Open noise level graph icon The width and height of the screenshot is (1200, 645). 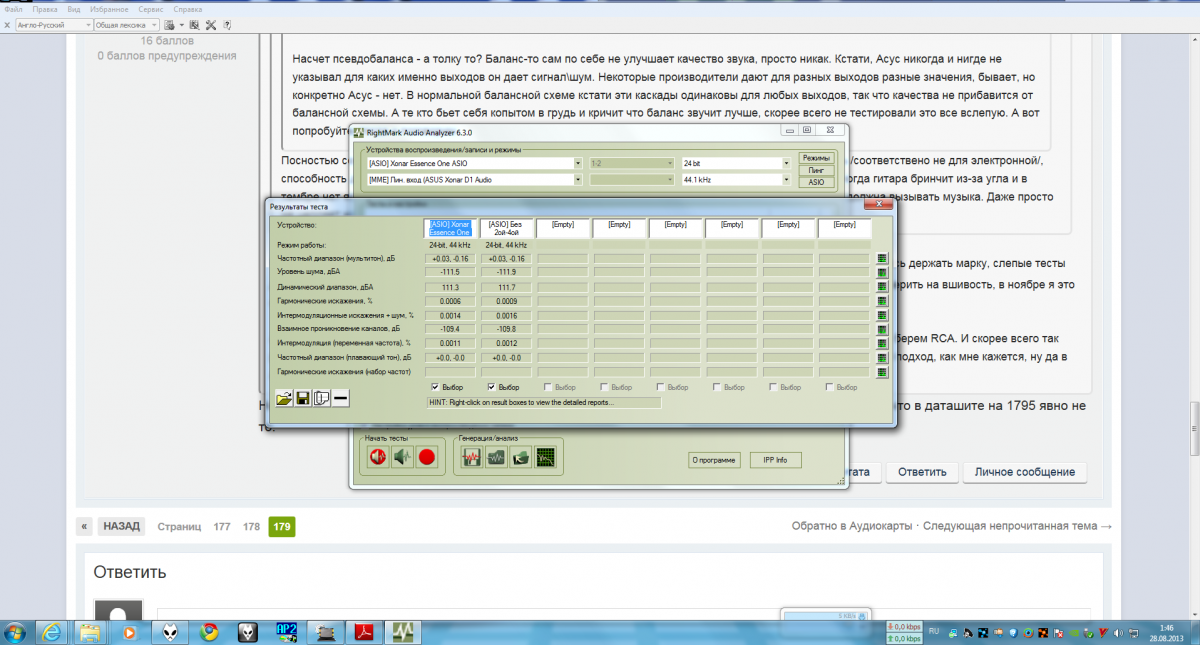coord(882,273)
